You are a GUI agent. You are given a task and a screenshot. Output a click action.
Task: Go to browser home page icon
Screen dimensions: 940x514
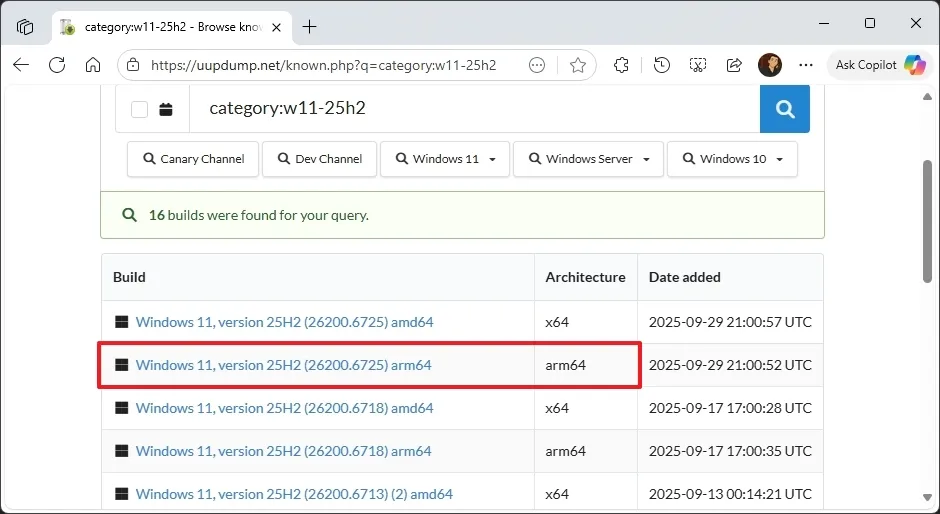click(x=93, y=65)
